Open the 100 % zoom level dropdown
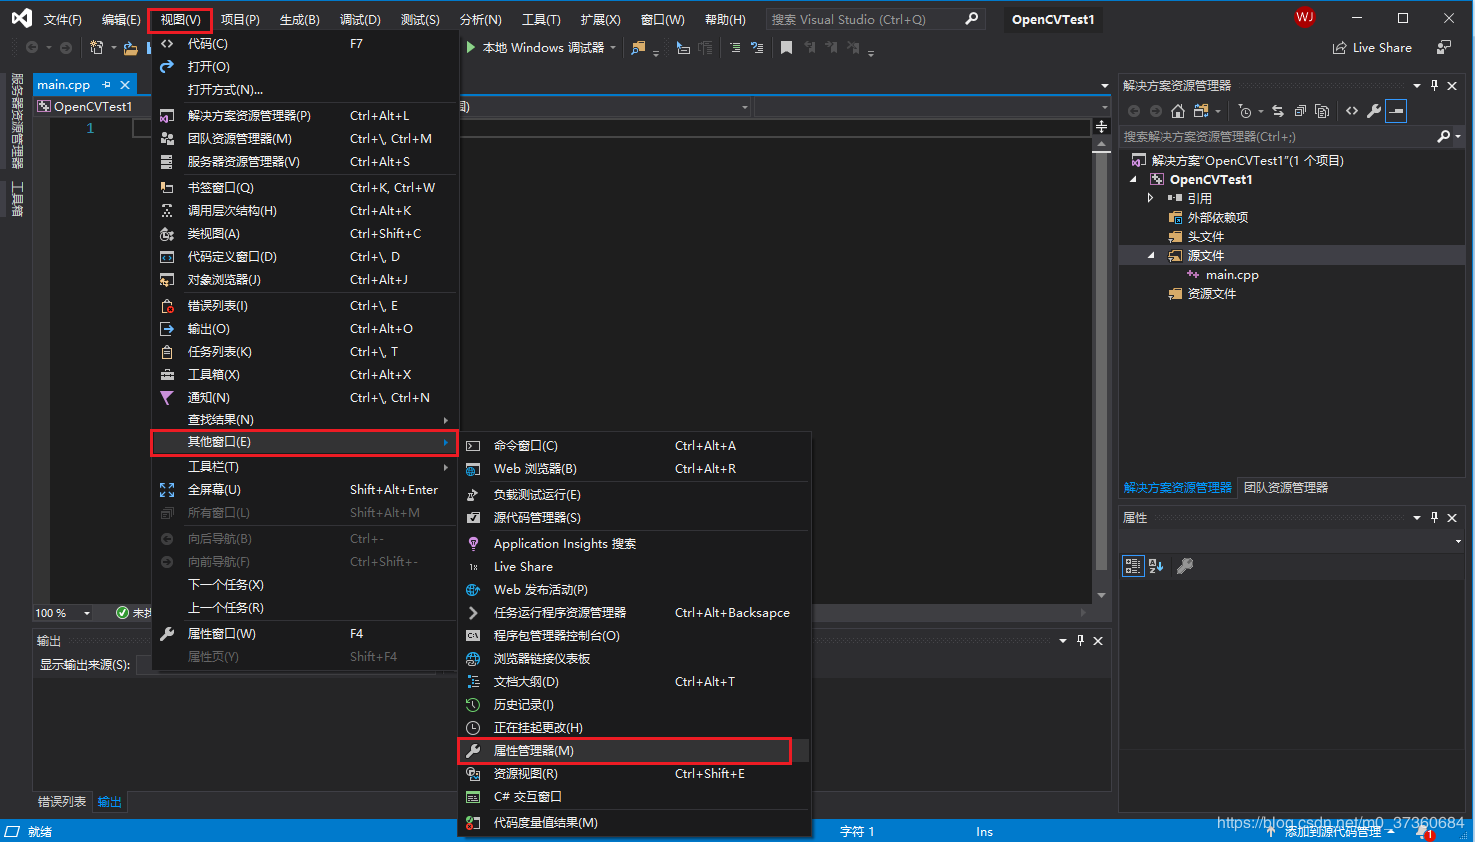 tap(87, 613)
